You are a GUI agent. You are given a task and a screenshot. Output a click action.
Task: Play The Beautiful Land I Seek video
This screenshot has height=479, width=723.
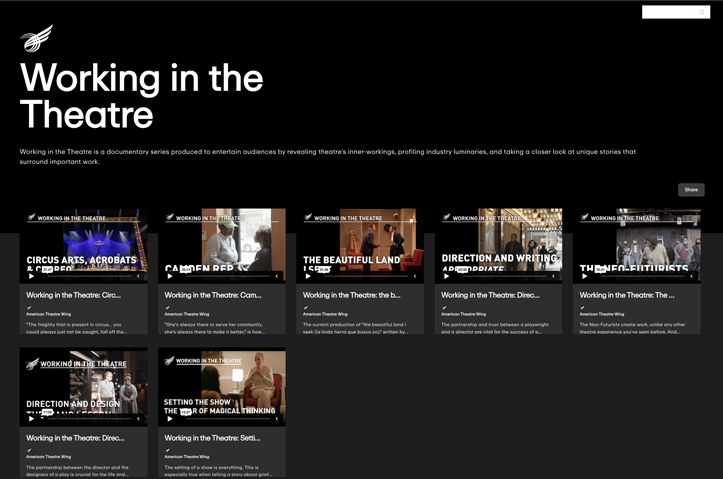[x=308, y=276]
